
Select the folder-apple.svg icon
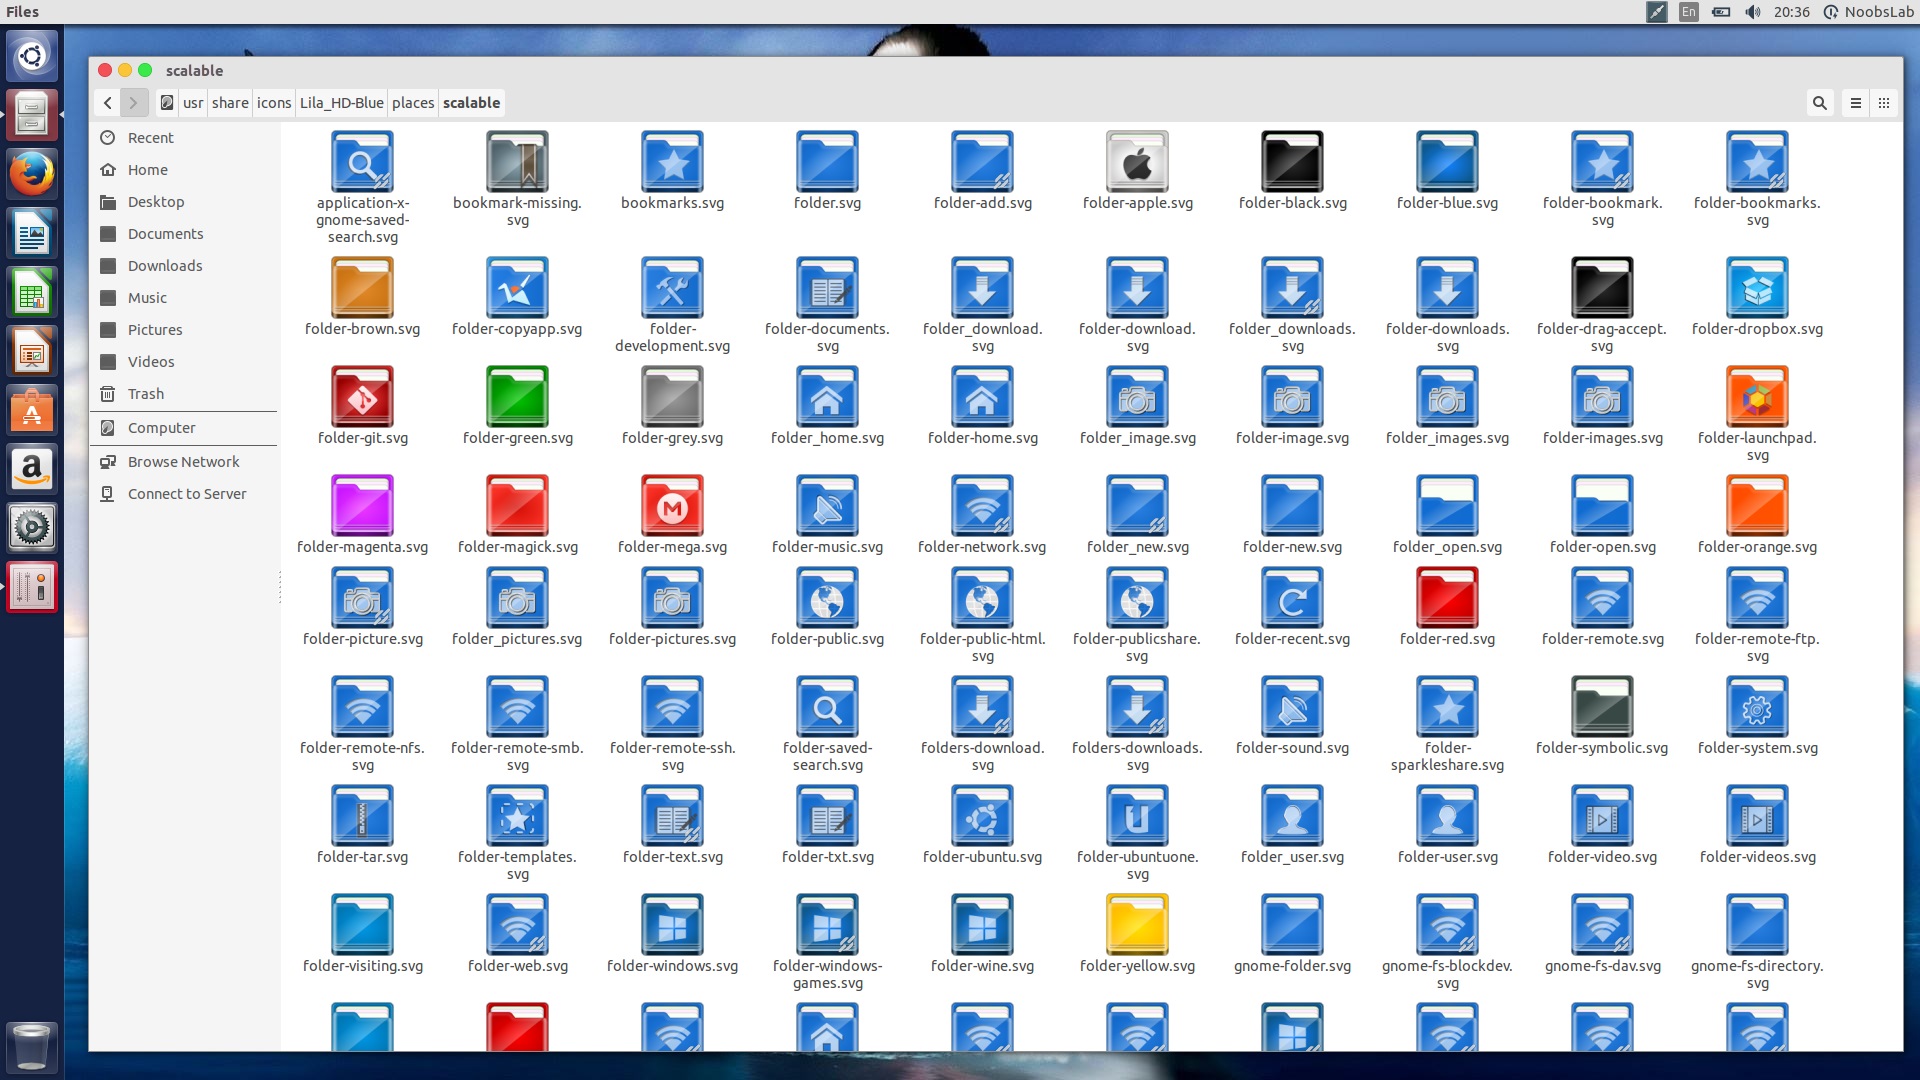[x=1137, y=161]
